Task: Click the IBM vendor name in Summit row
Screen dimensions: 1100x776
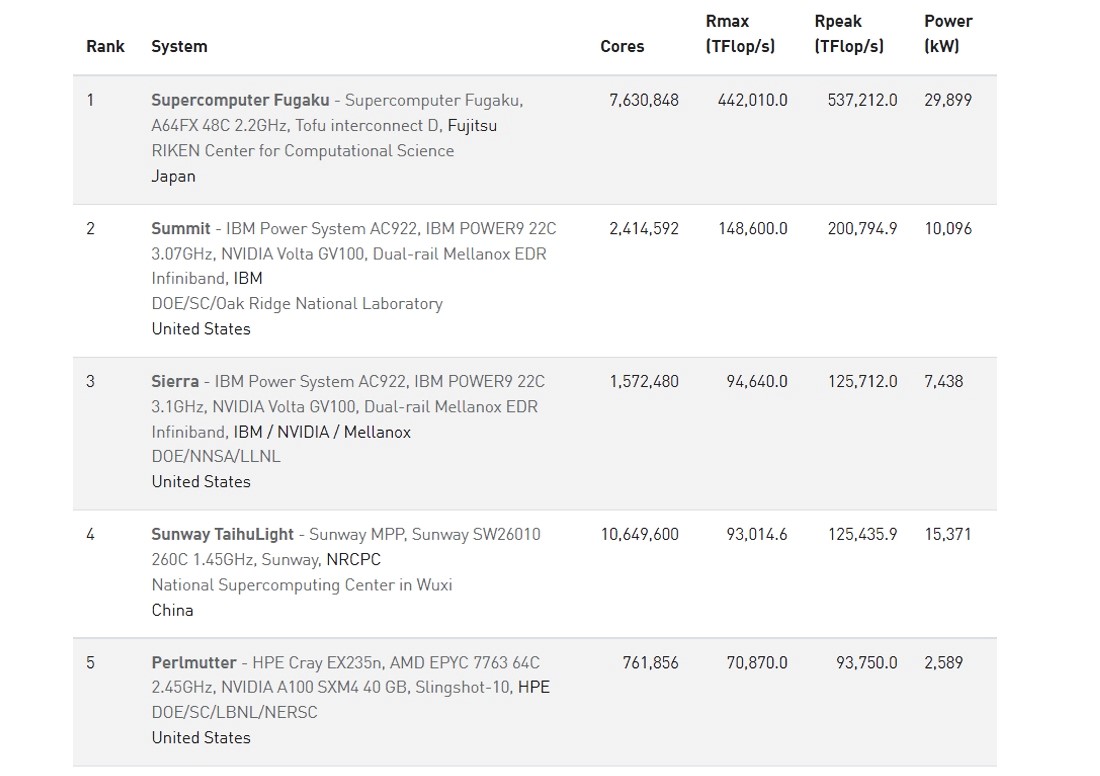Action: pos(248,279)
